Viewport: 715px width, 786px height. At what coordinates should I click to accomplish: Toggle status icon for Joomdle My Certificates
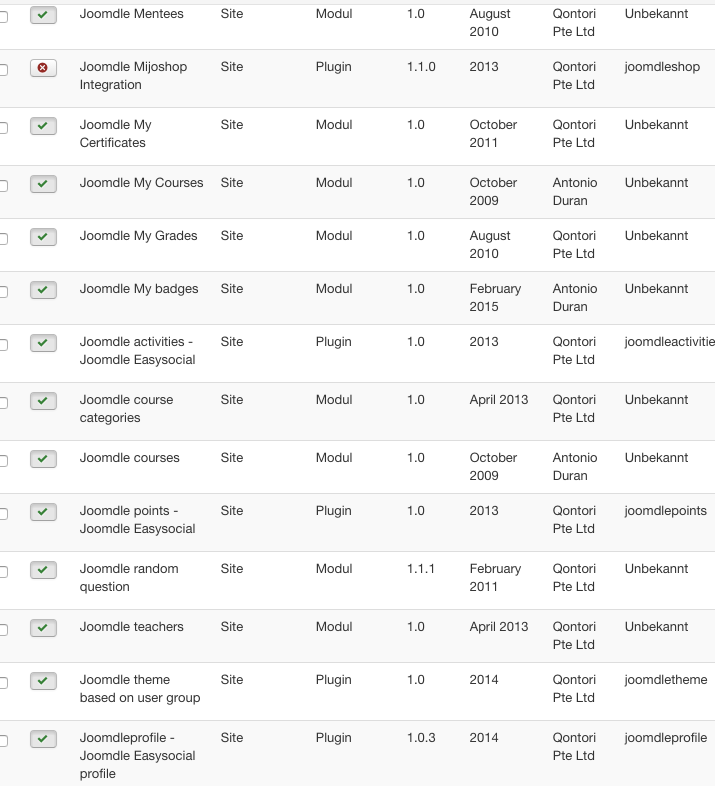43,126
